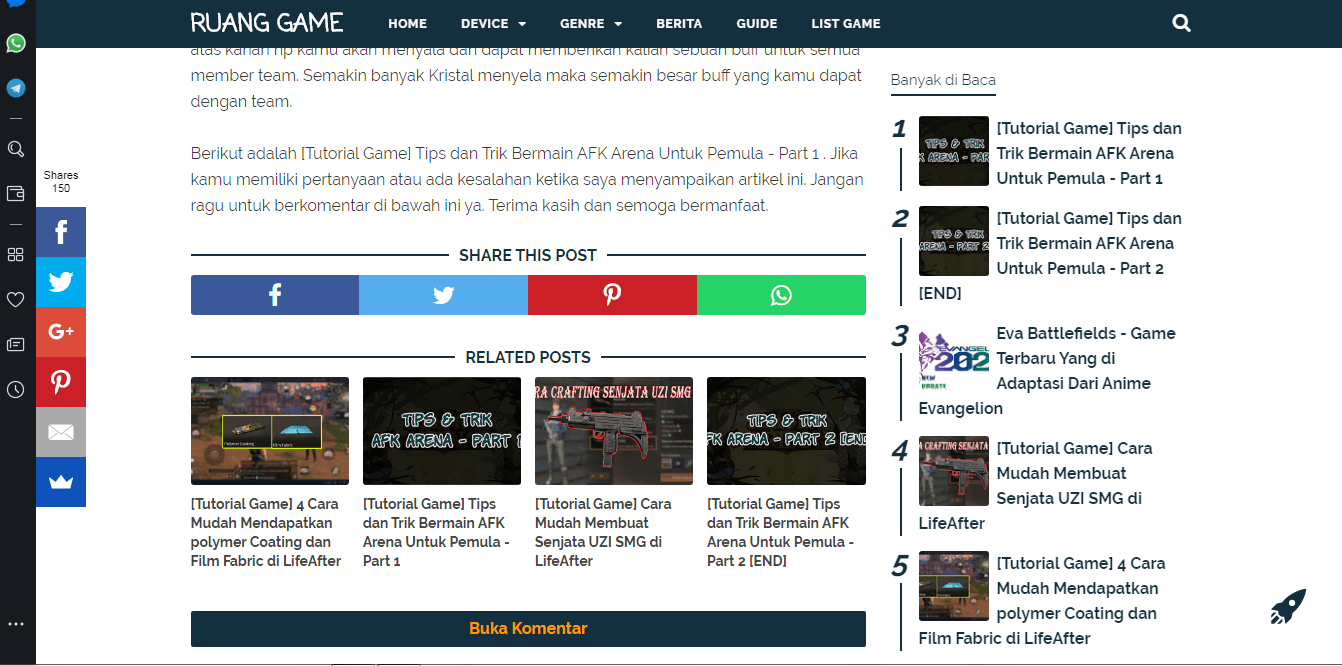Open the sidebar search magnifier icon
Screen dimensions: 1342x666
[16, 149]
